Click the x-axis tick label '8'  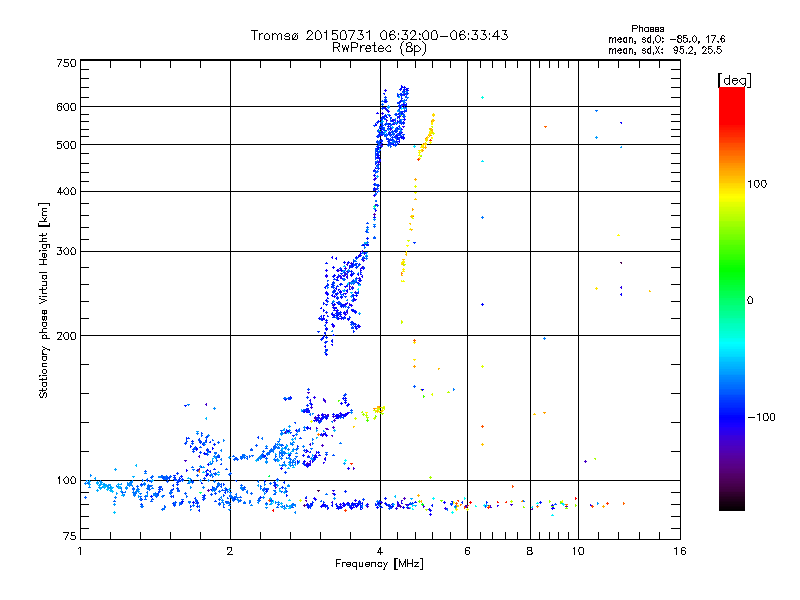tap(530, 551)
